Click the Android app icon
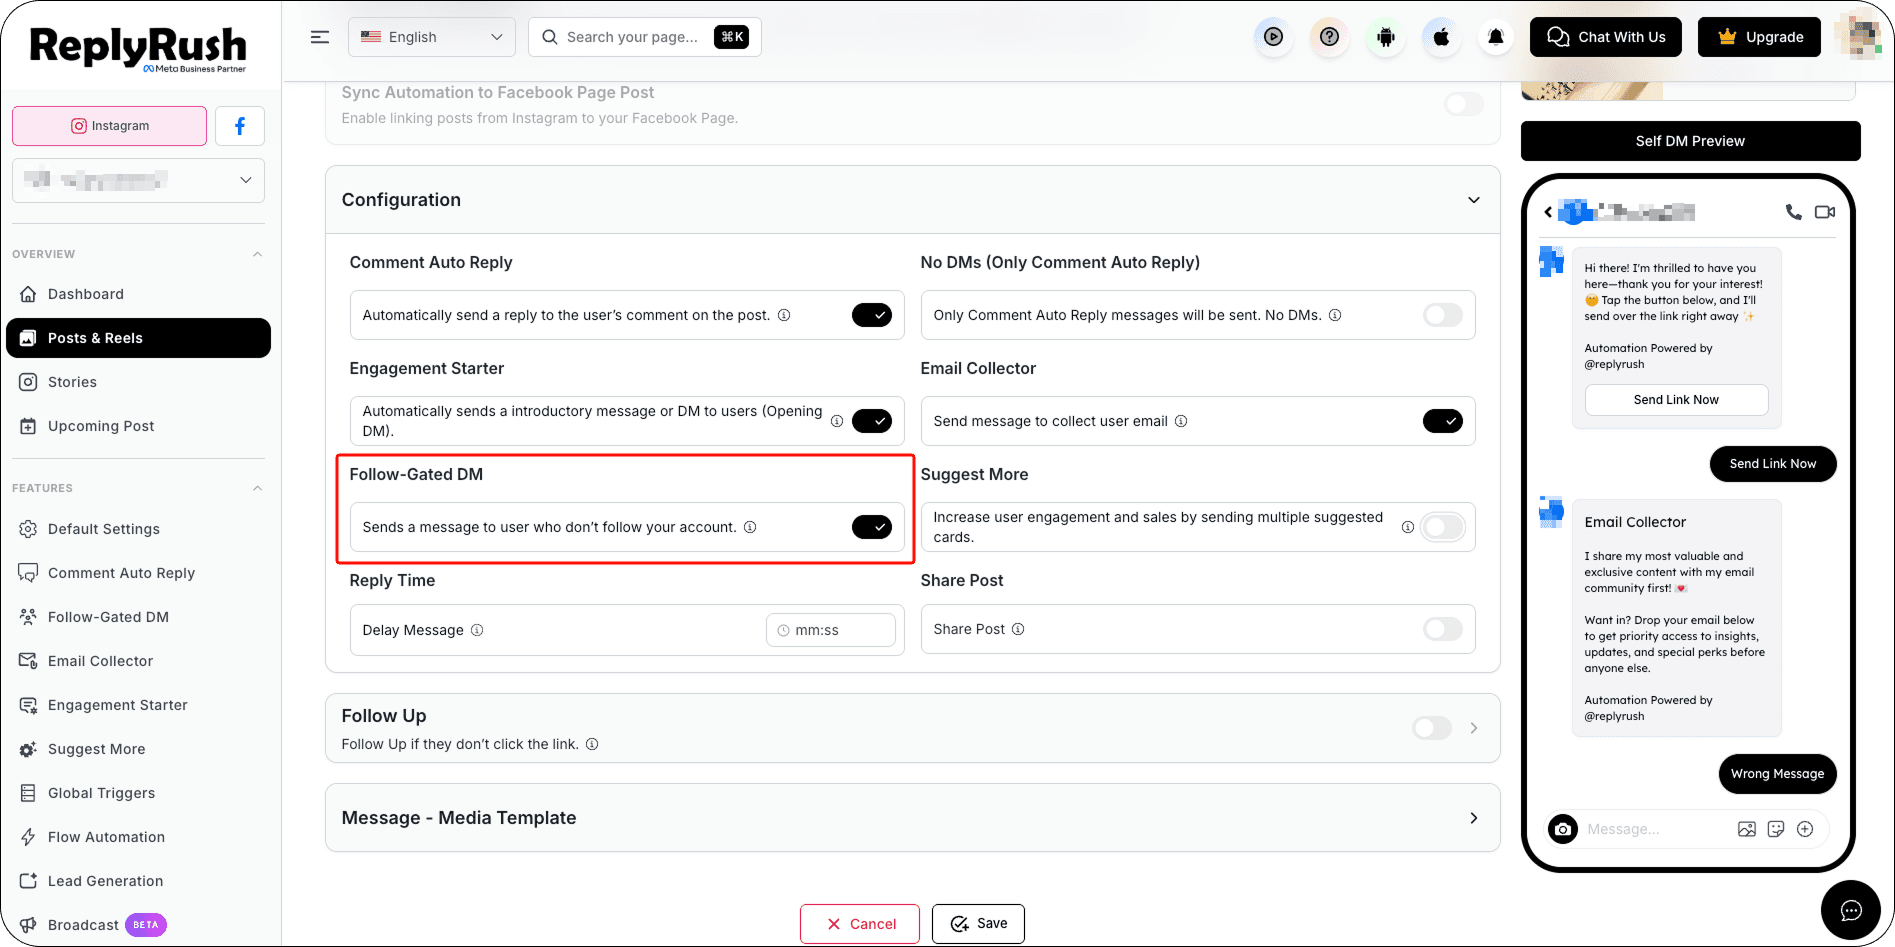 1385,37
